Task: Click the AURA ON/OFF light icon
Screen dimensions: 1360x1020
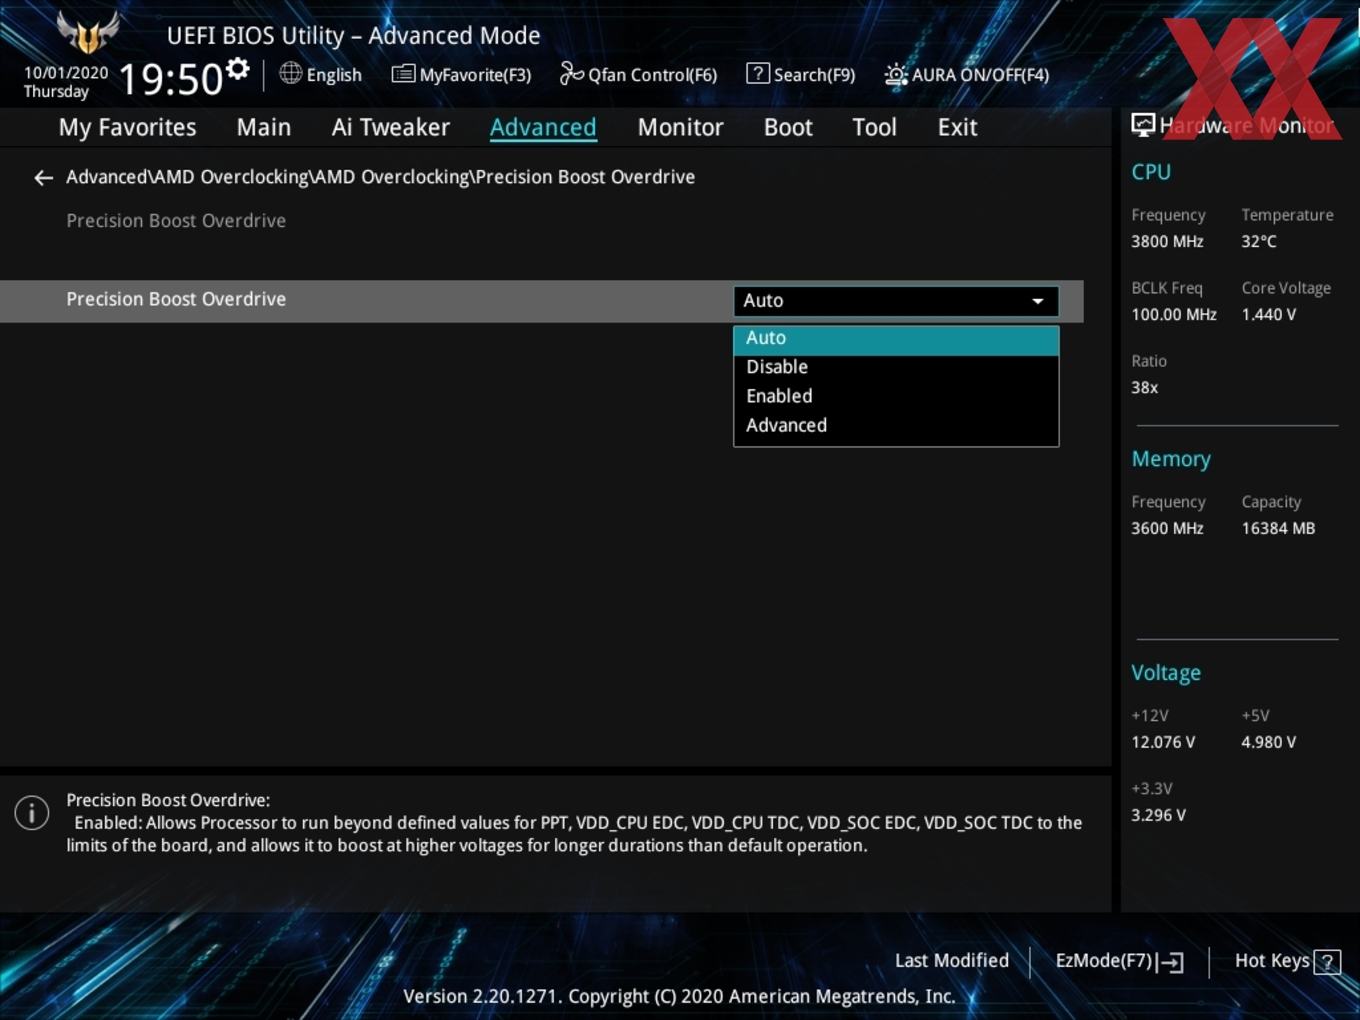Action: coord(895,75)
